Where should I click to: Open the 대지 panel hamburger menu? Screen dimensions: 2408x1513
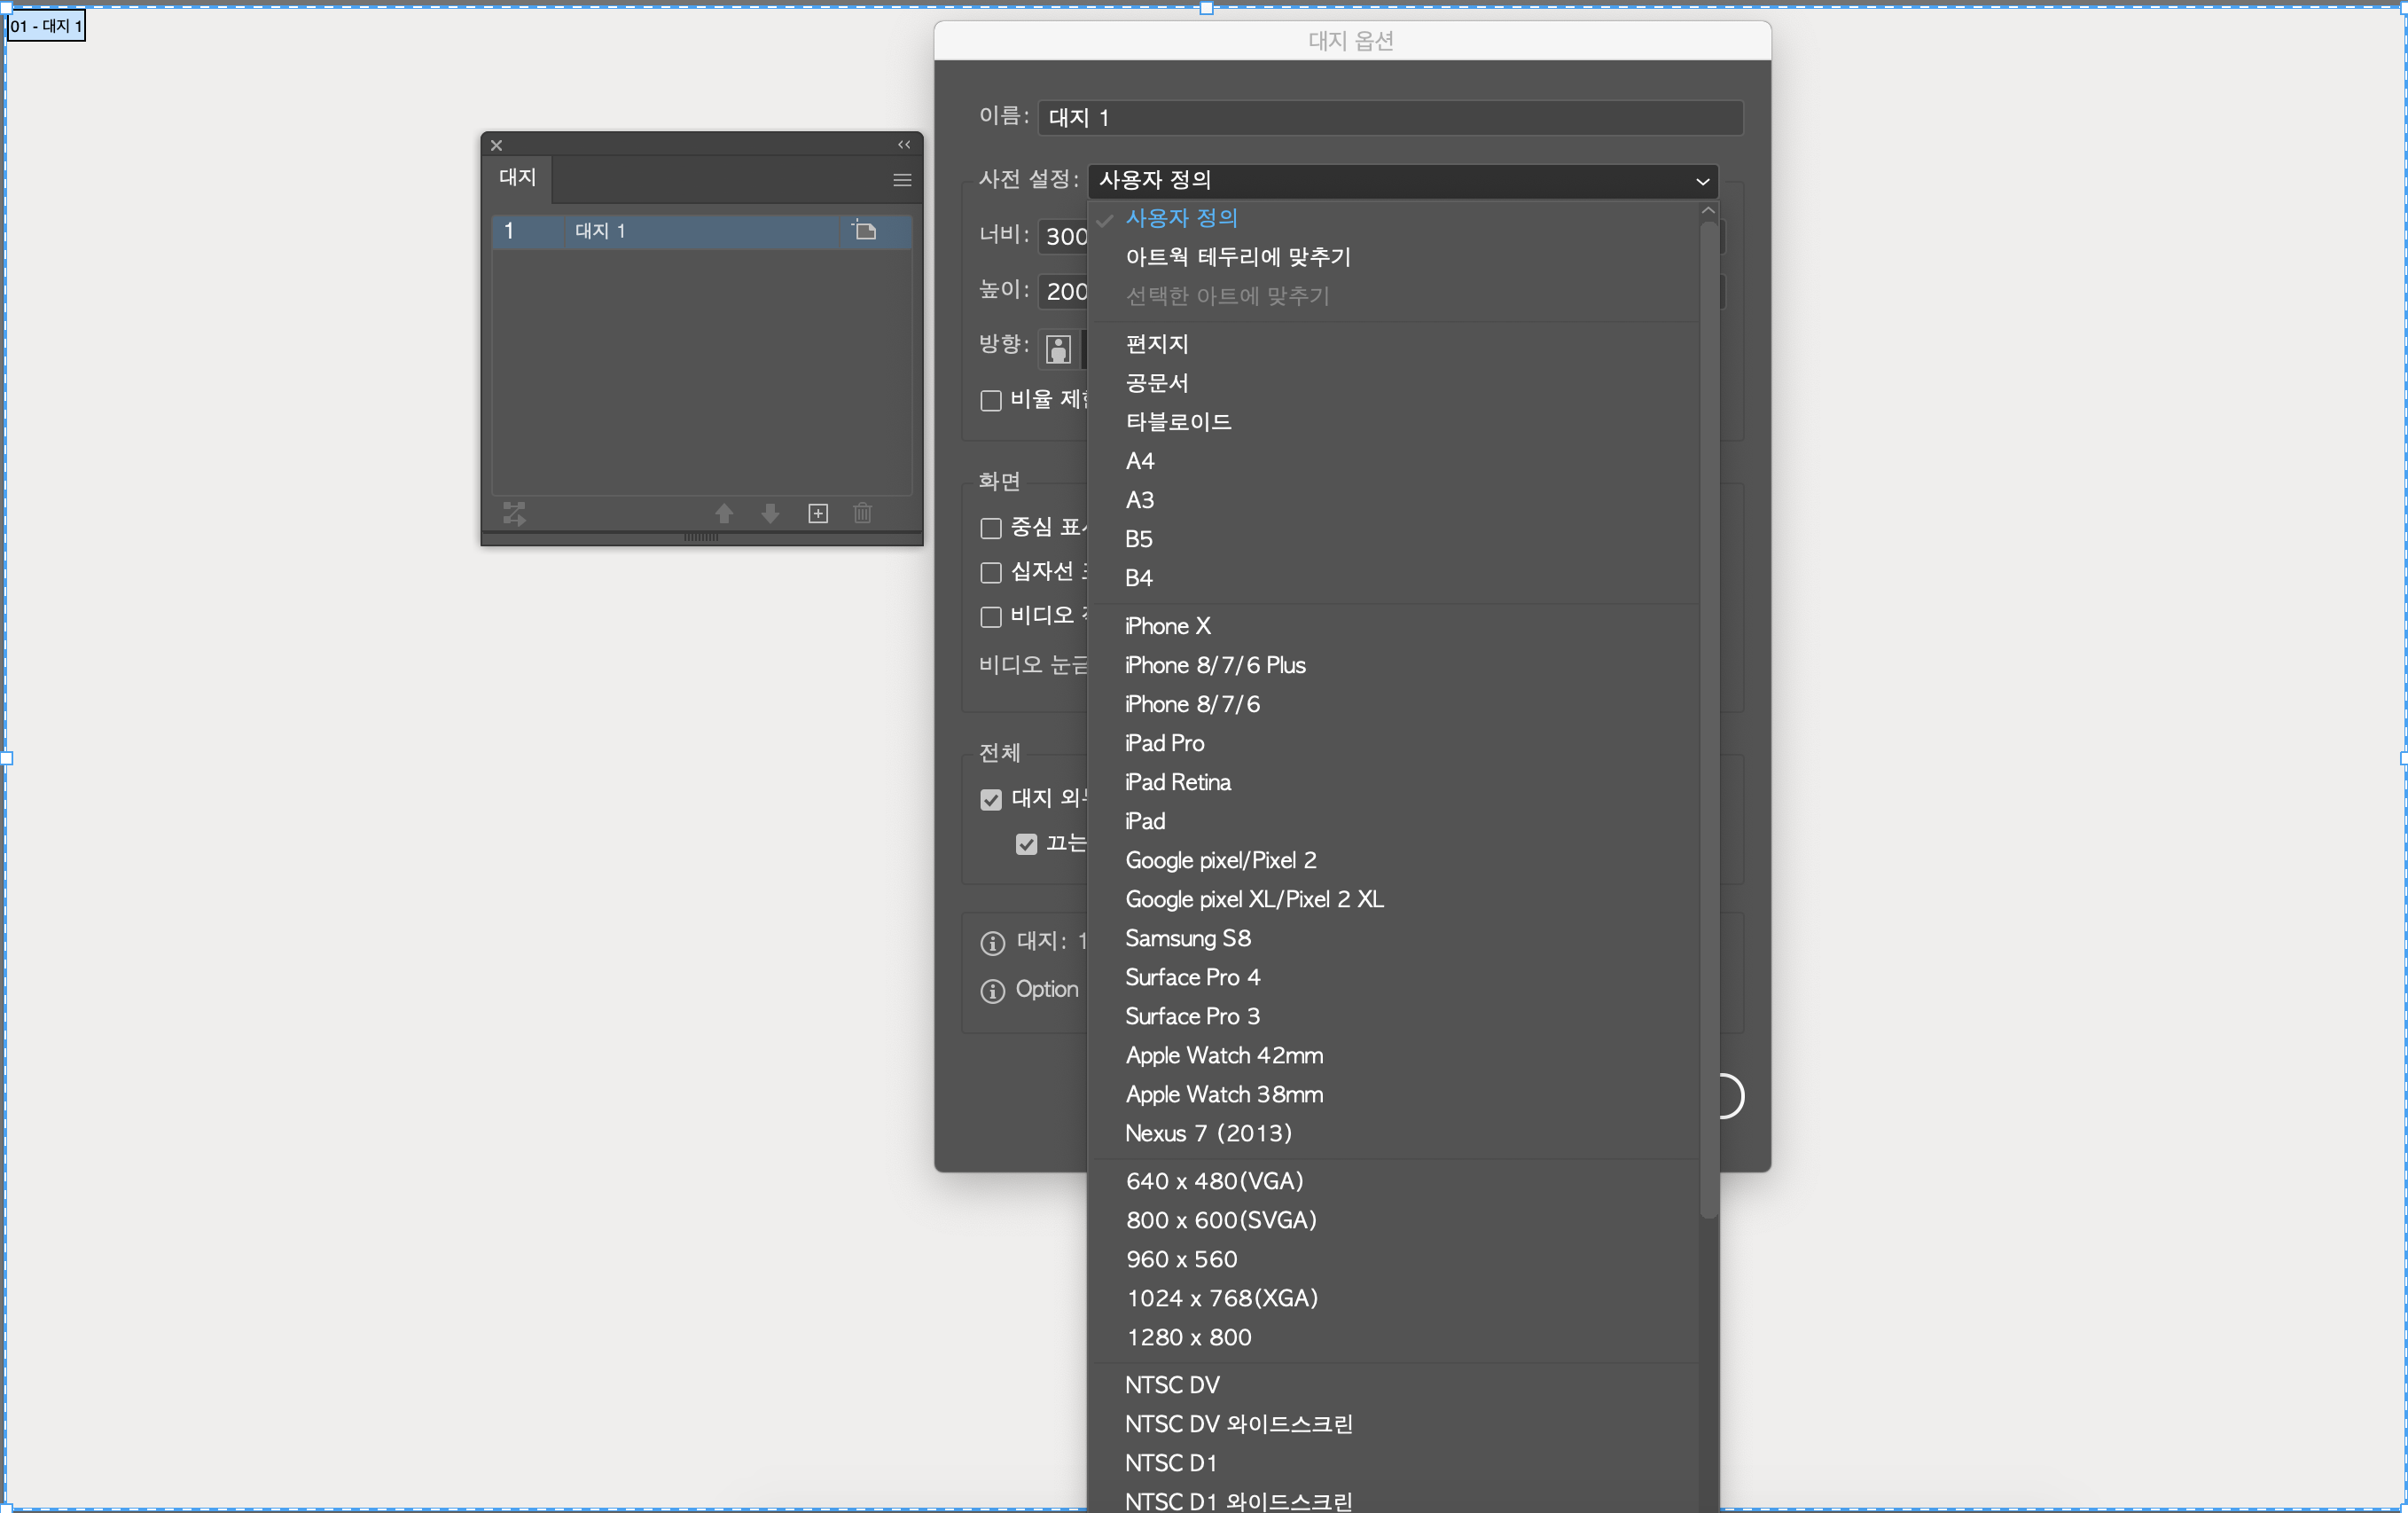pyautogui.click(x=902, y=180)
